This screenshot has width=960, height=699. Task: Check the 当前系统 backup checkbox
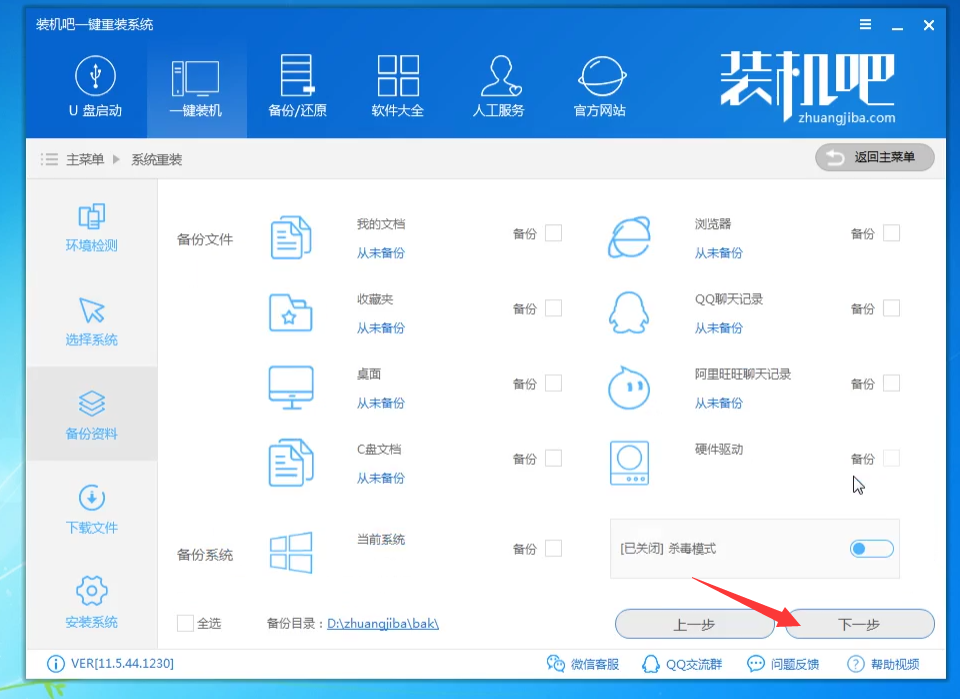(x=553, y=548)
